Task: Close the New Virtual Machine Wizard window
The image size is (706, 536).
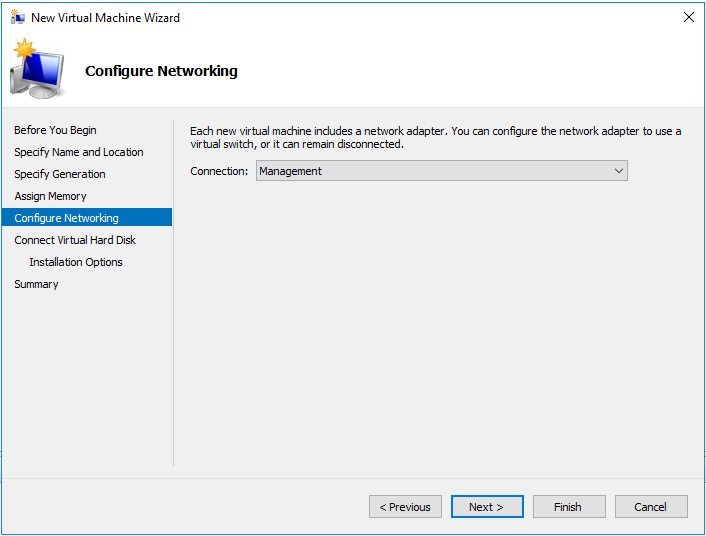Action: pyautogui.click(x=688, y=17)
